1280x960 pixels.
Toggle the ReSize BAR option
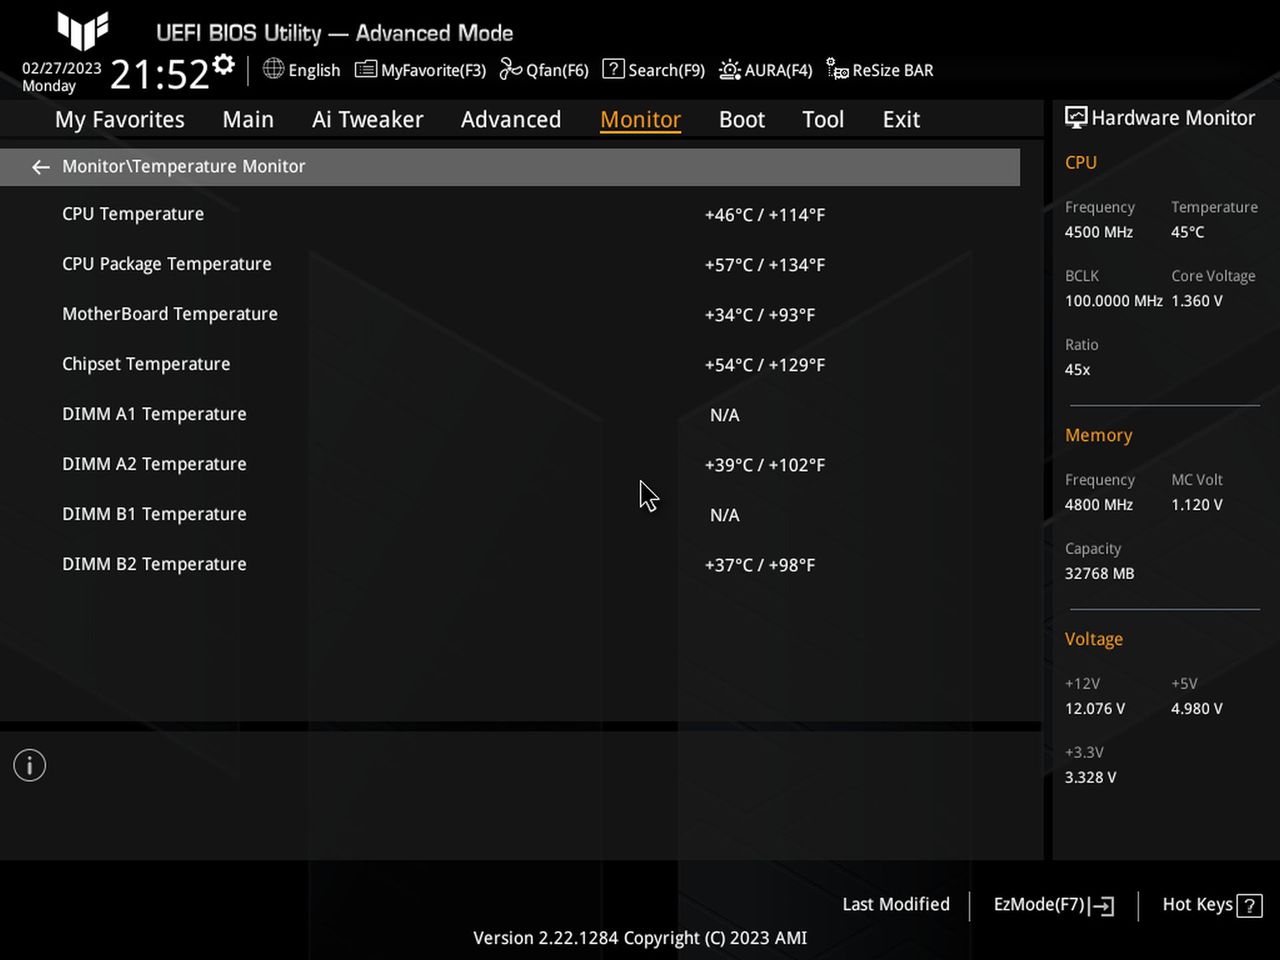880,70
